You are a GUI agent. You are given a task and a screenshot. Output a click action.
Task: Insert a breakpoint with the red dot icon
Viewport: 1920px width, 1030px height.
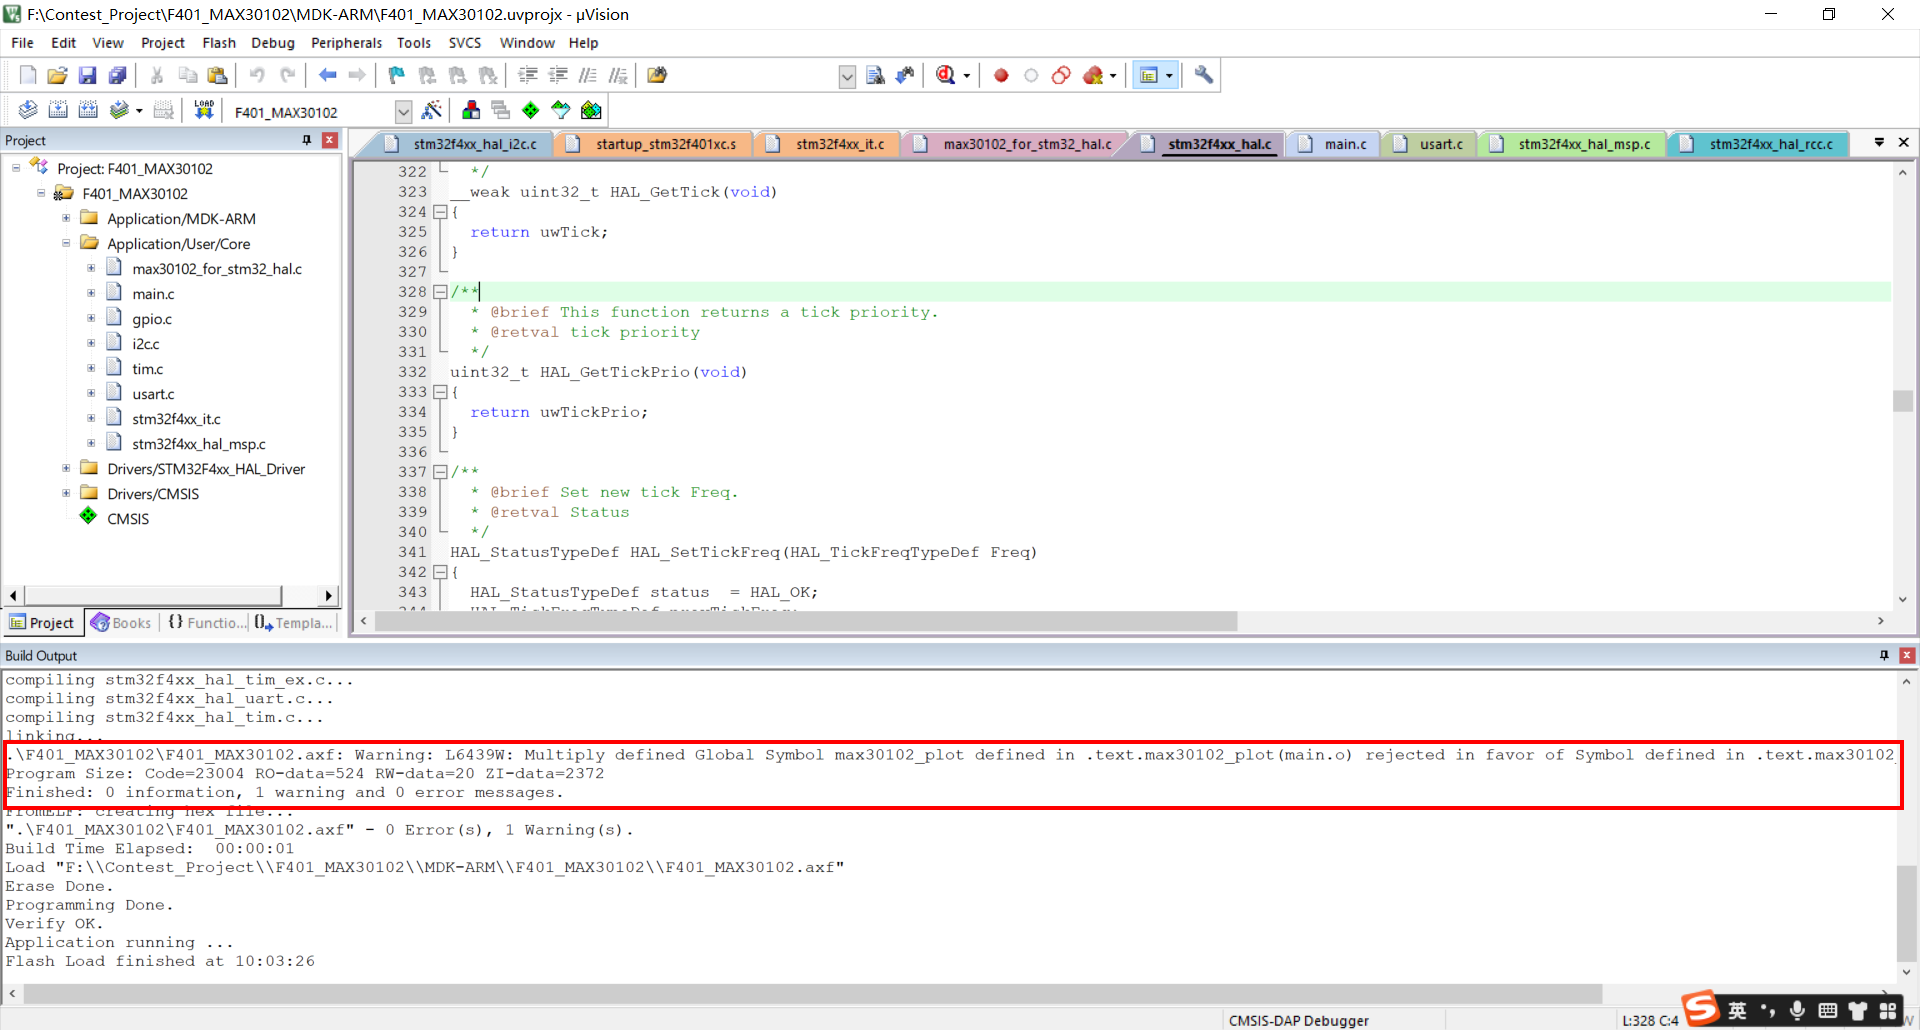pyautogui.click(x=1001, y=75)
